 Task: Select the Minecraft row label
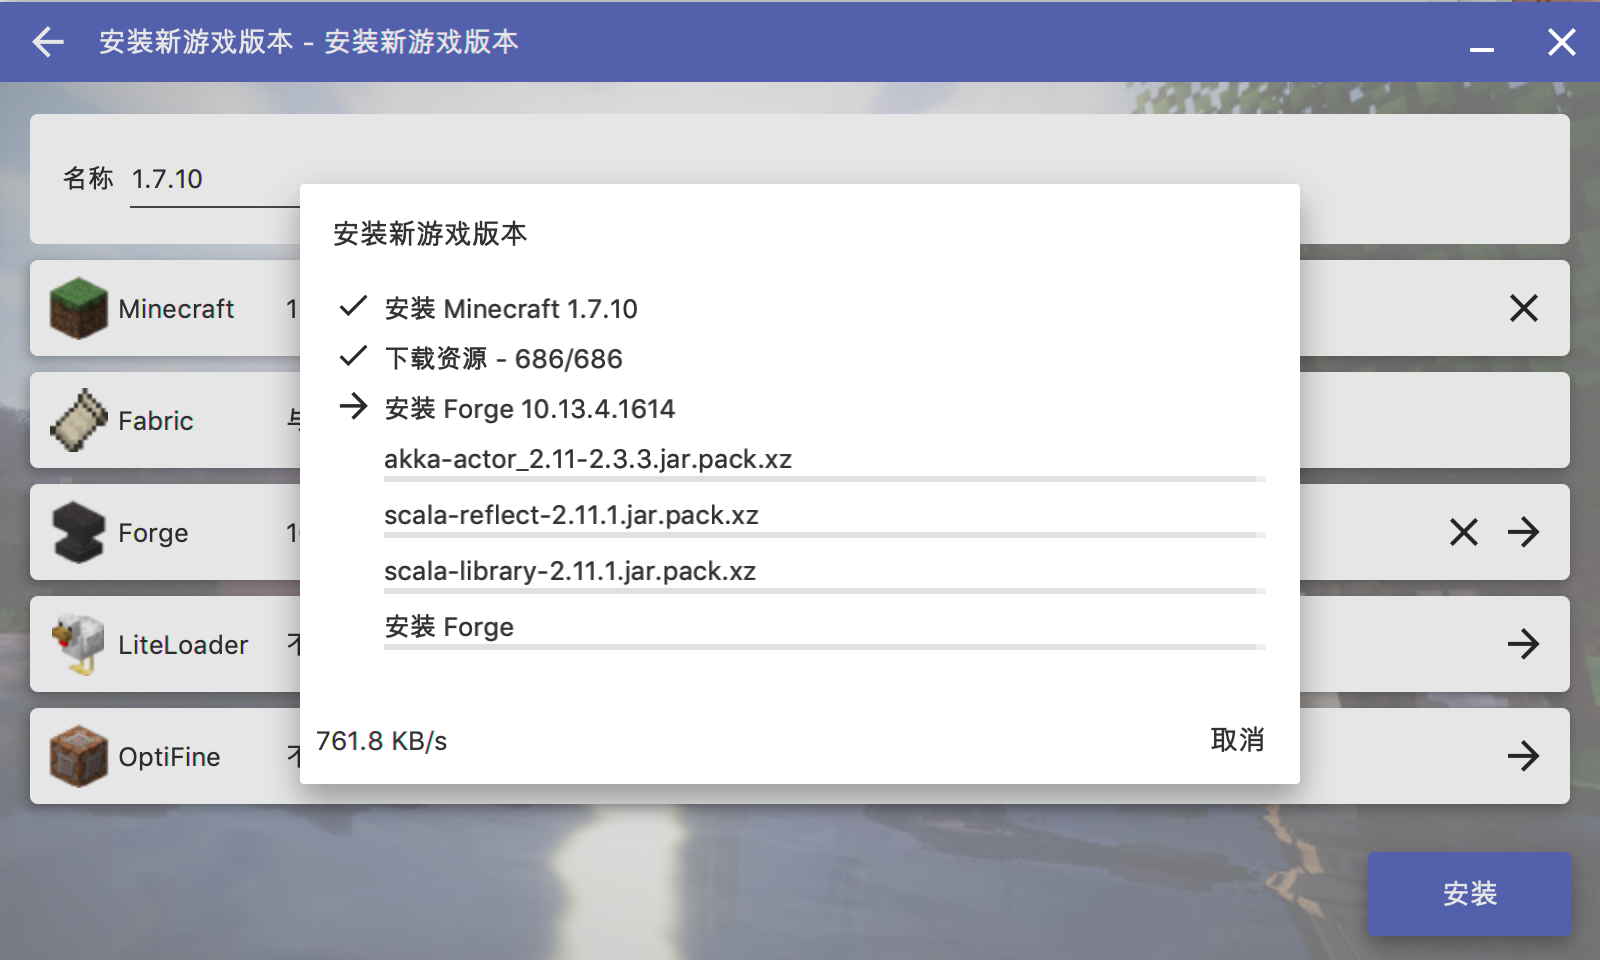[x=176, y=309]
